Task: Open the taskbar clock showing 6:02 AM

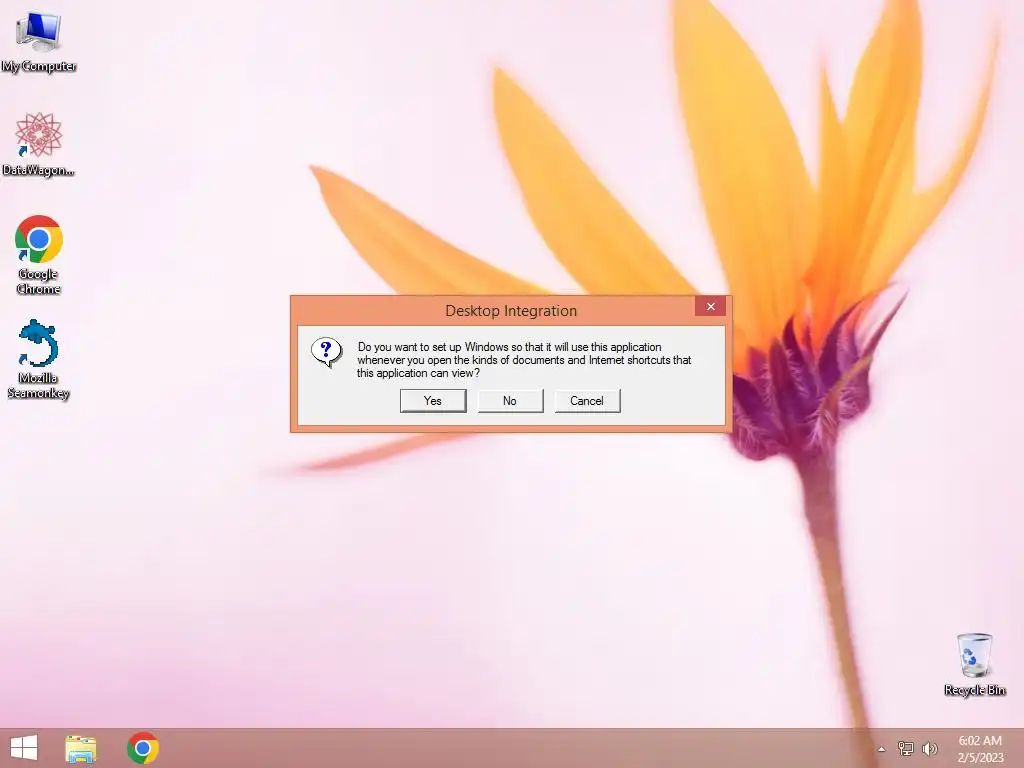Action: pos(980,749)
